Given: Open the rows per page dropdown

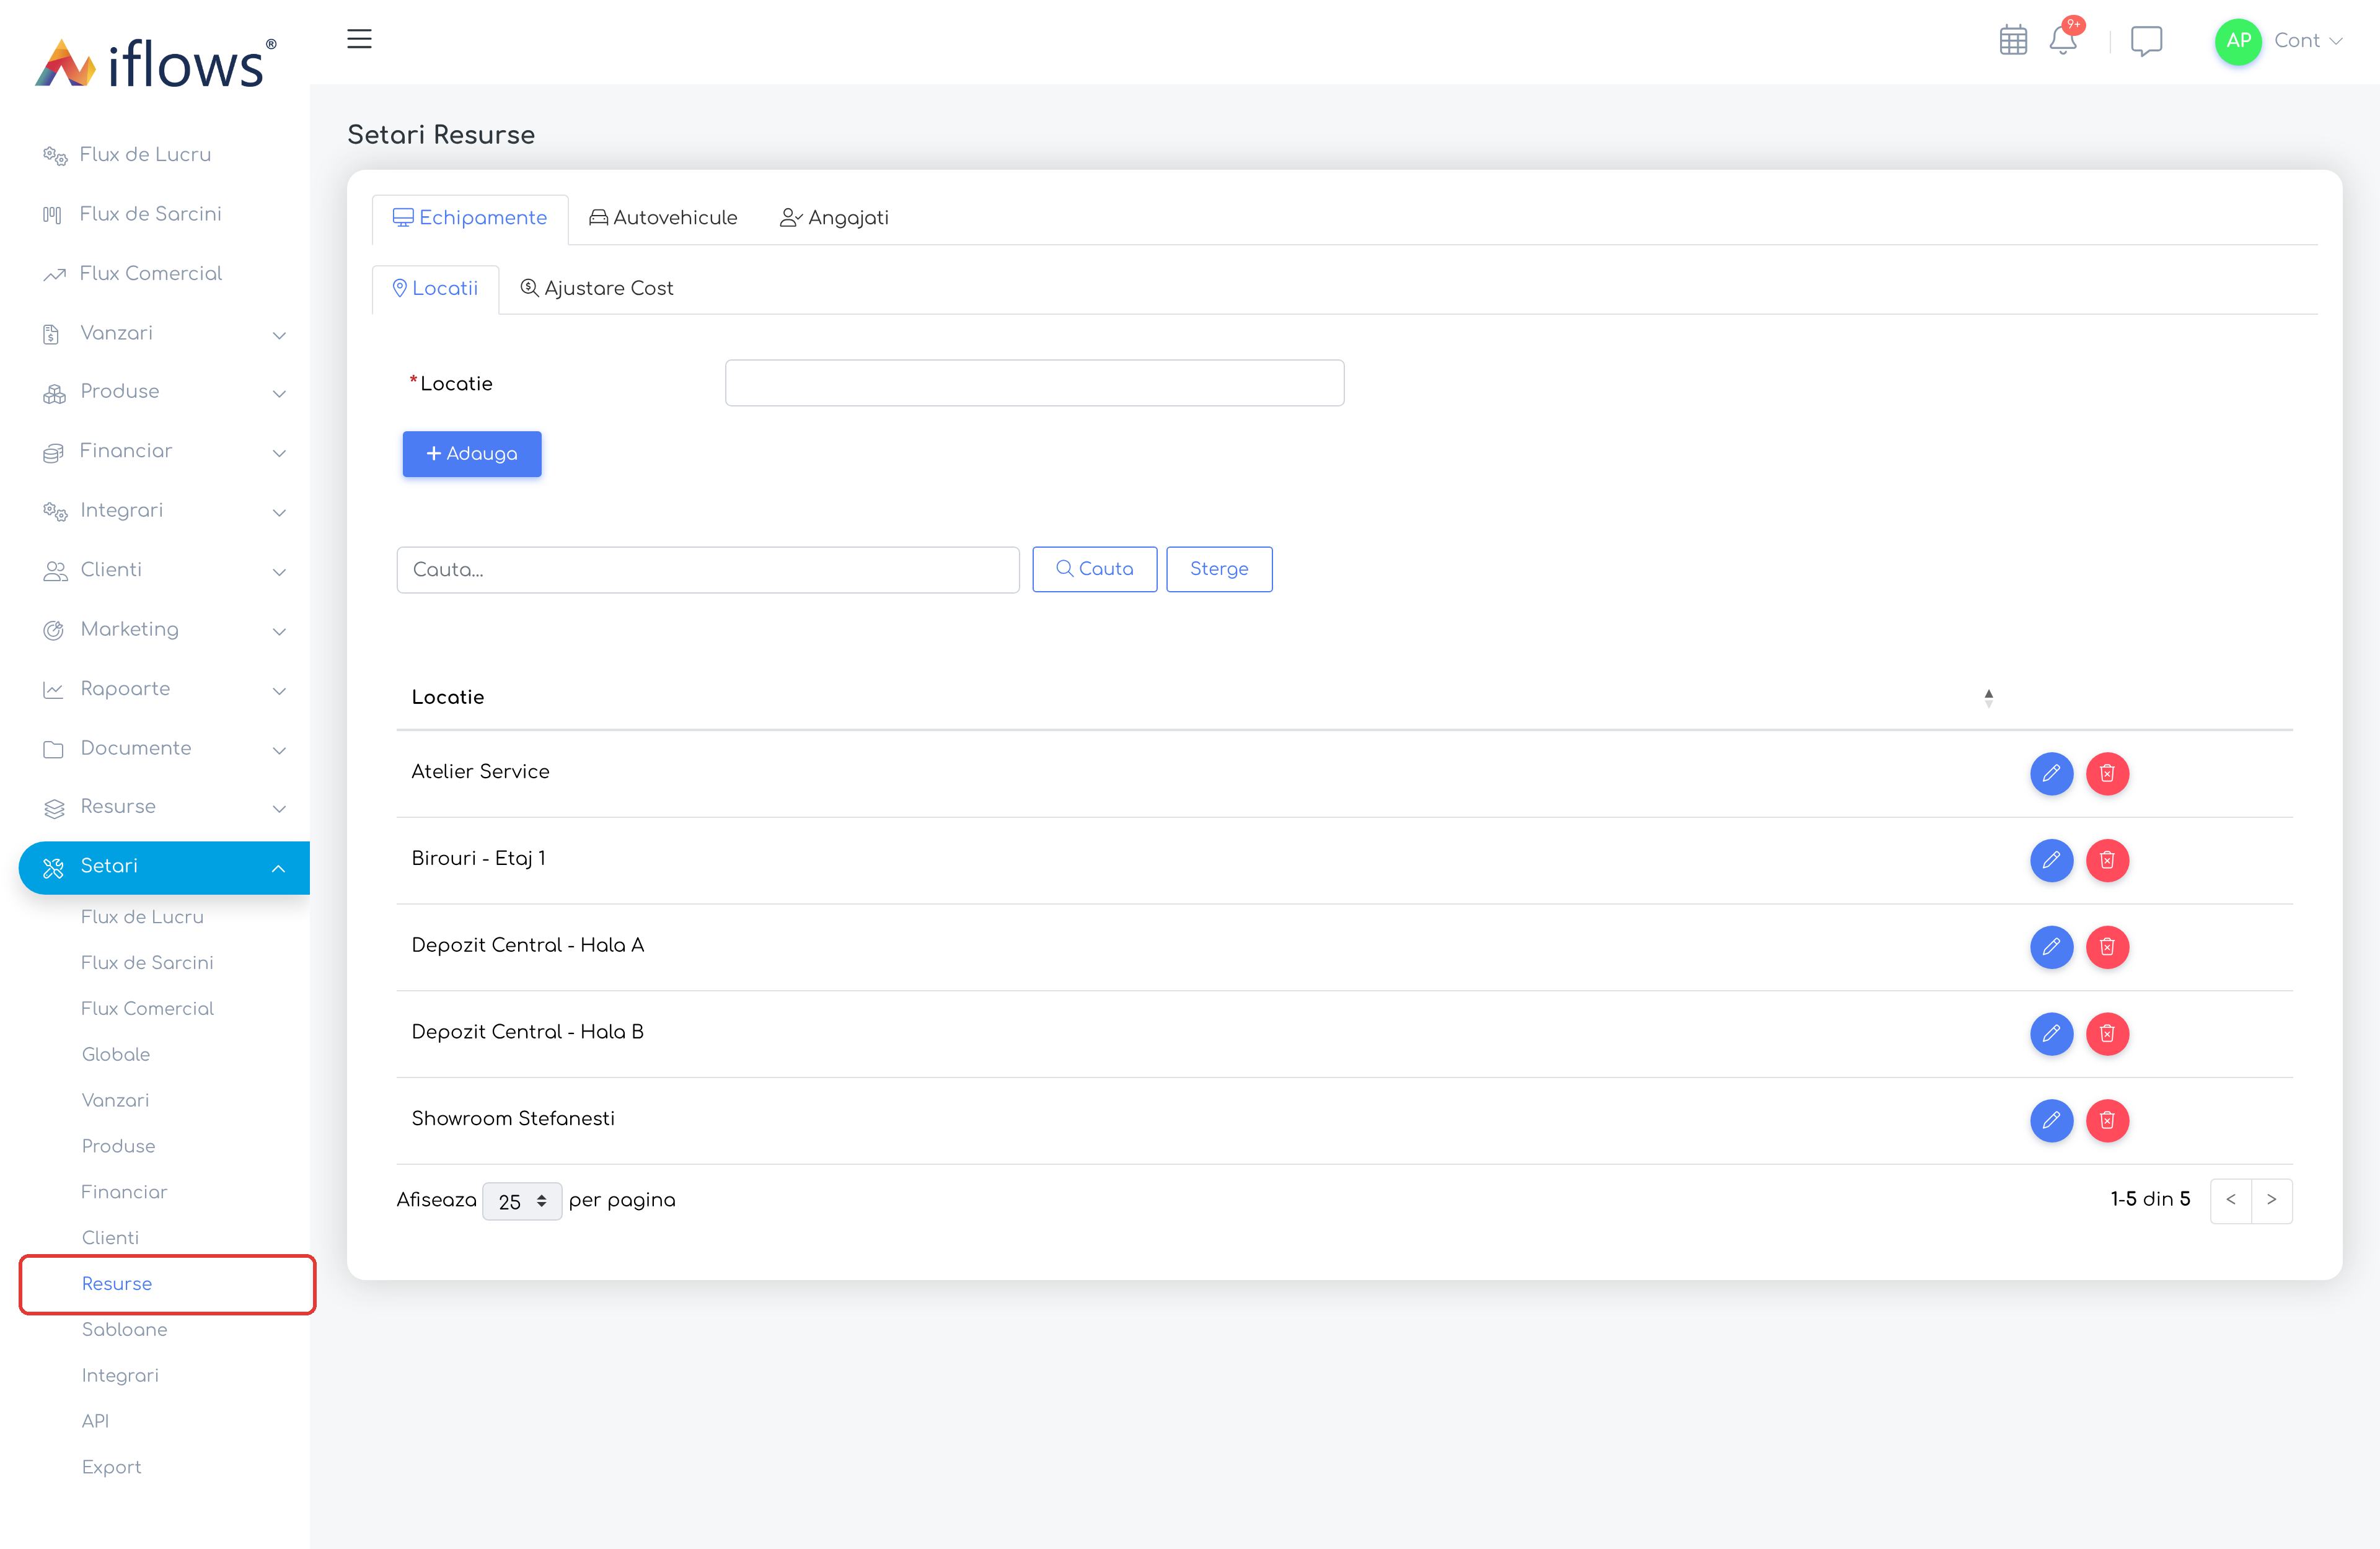Looking at the screenshot, I should [x=521, y=1201].
